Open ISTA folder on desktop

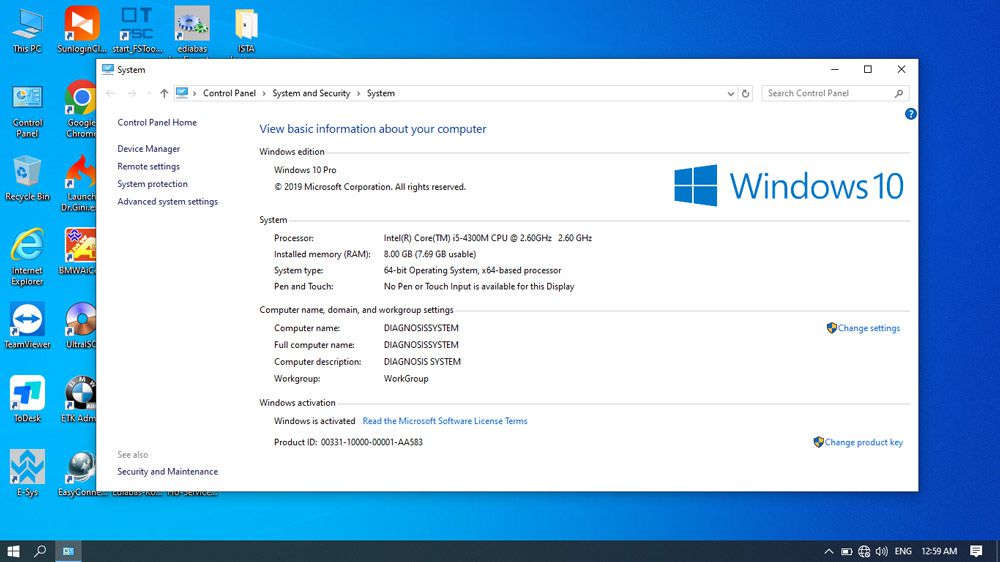(246, 31)
